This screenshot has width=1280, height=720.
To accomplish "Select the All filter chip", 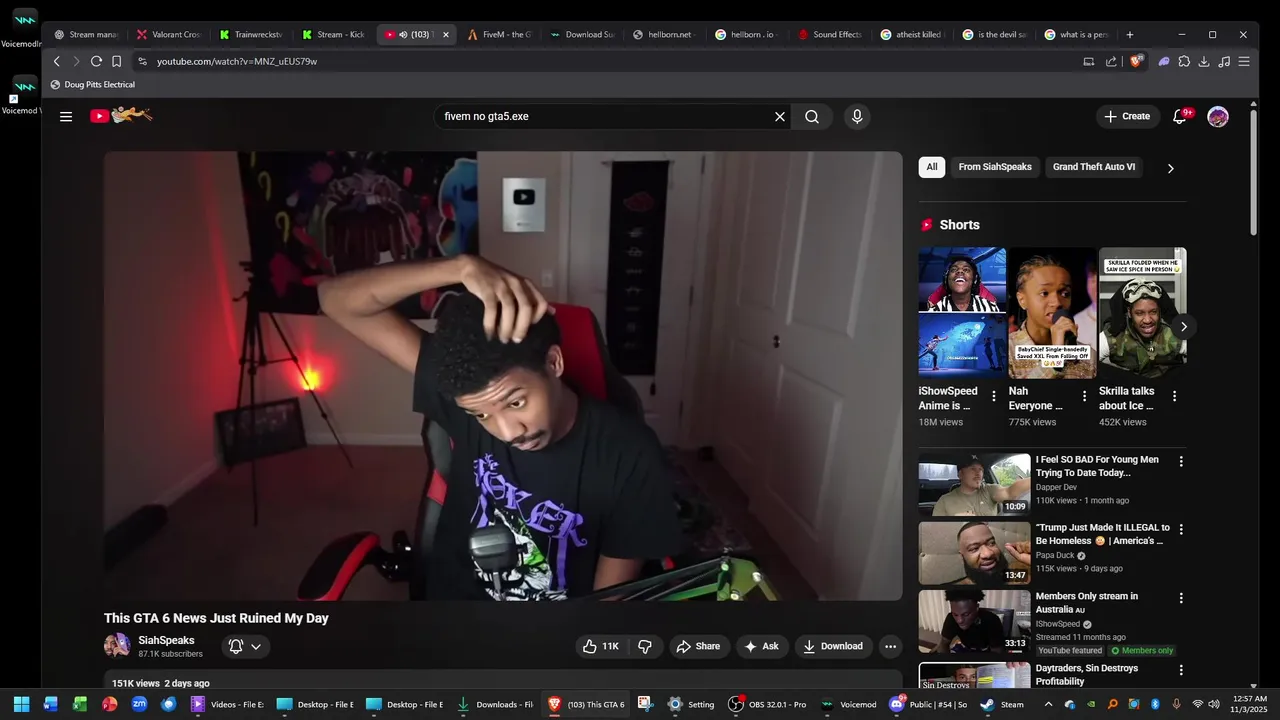I will (x=932, y=167).
